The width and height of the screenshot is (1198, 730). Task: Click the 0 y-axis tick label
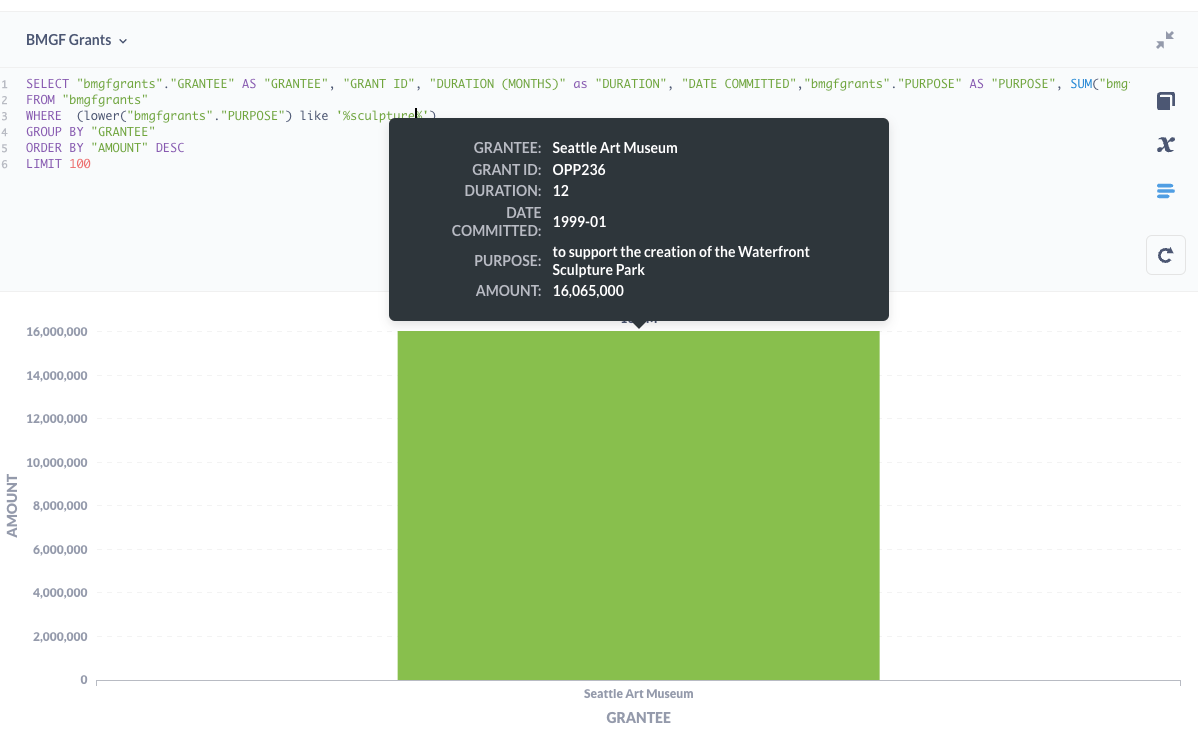click(84, 680)
